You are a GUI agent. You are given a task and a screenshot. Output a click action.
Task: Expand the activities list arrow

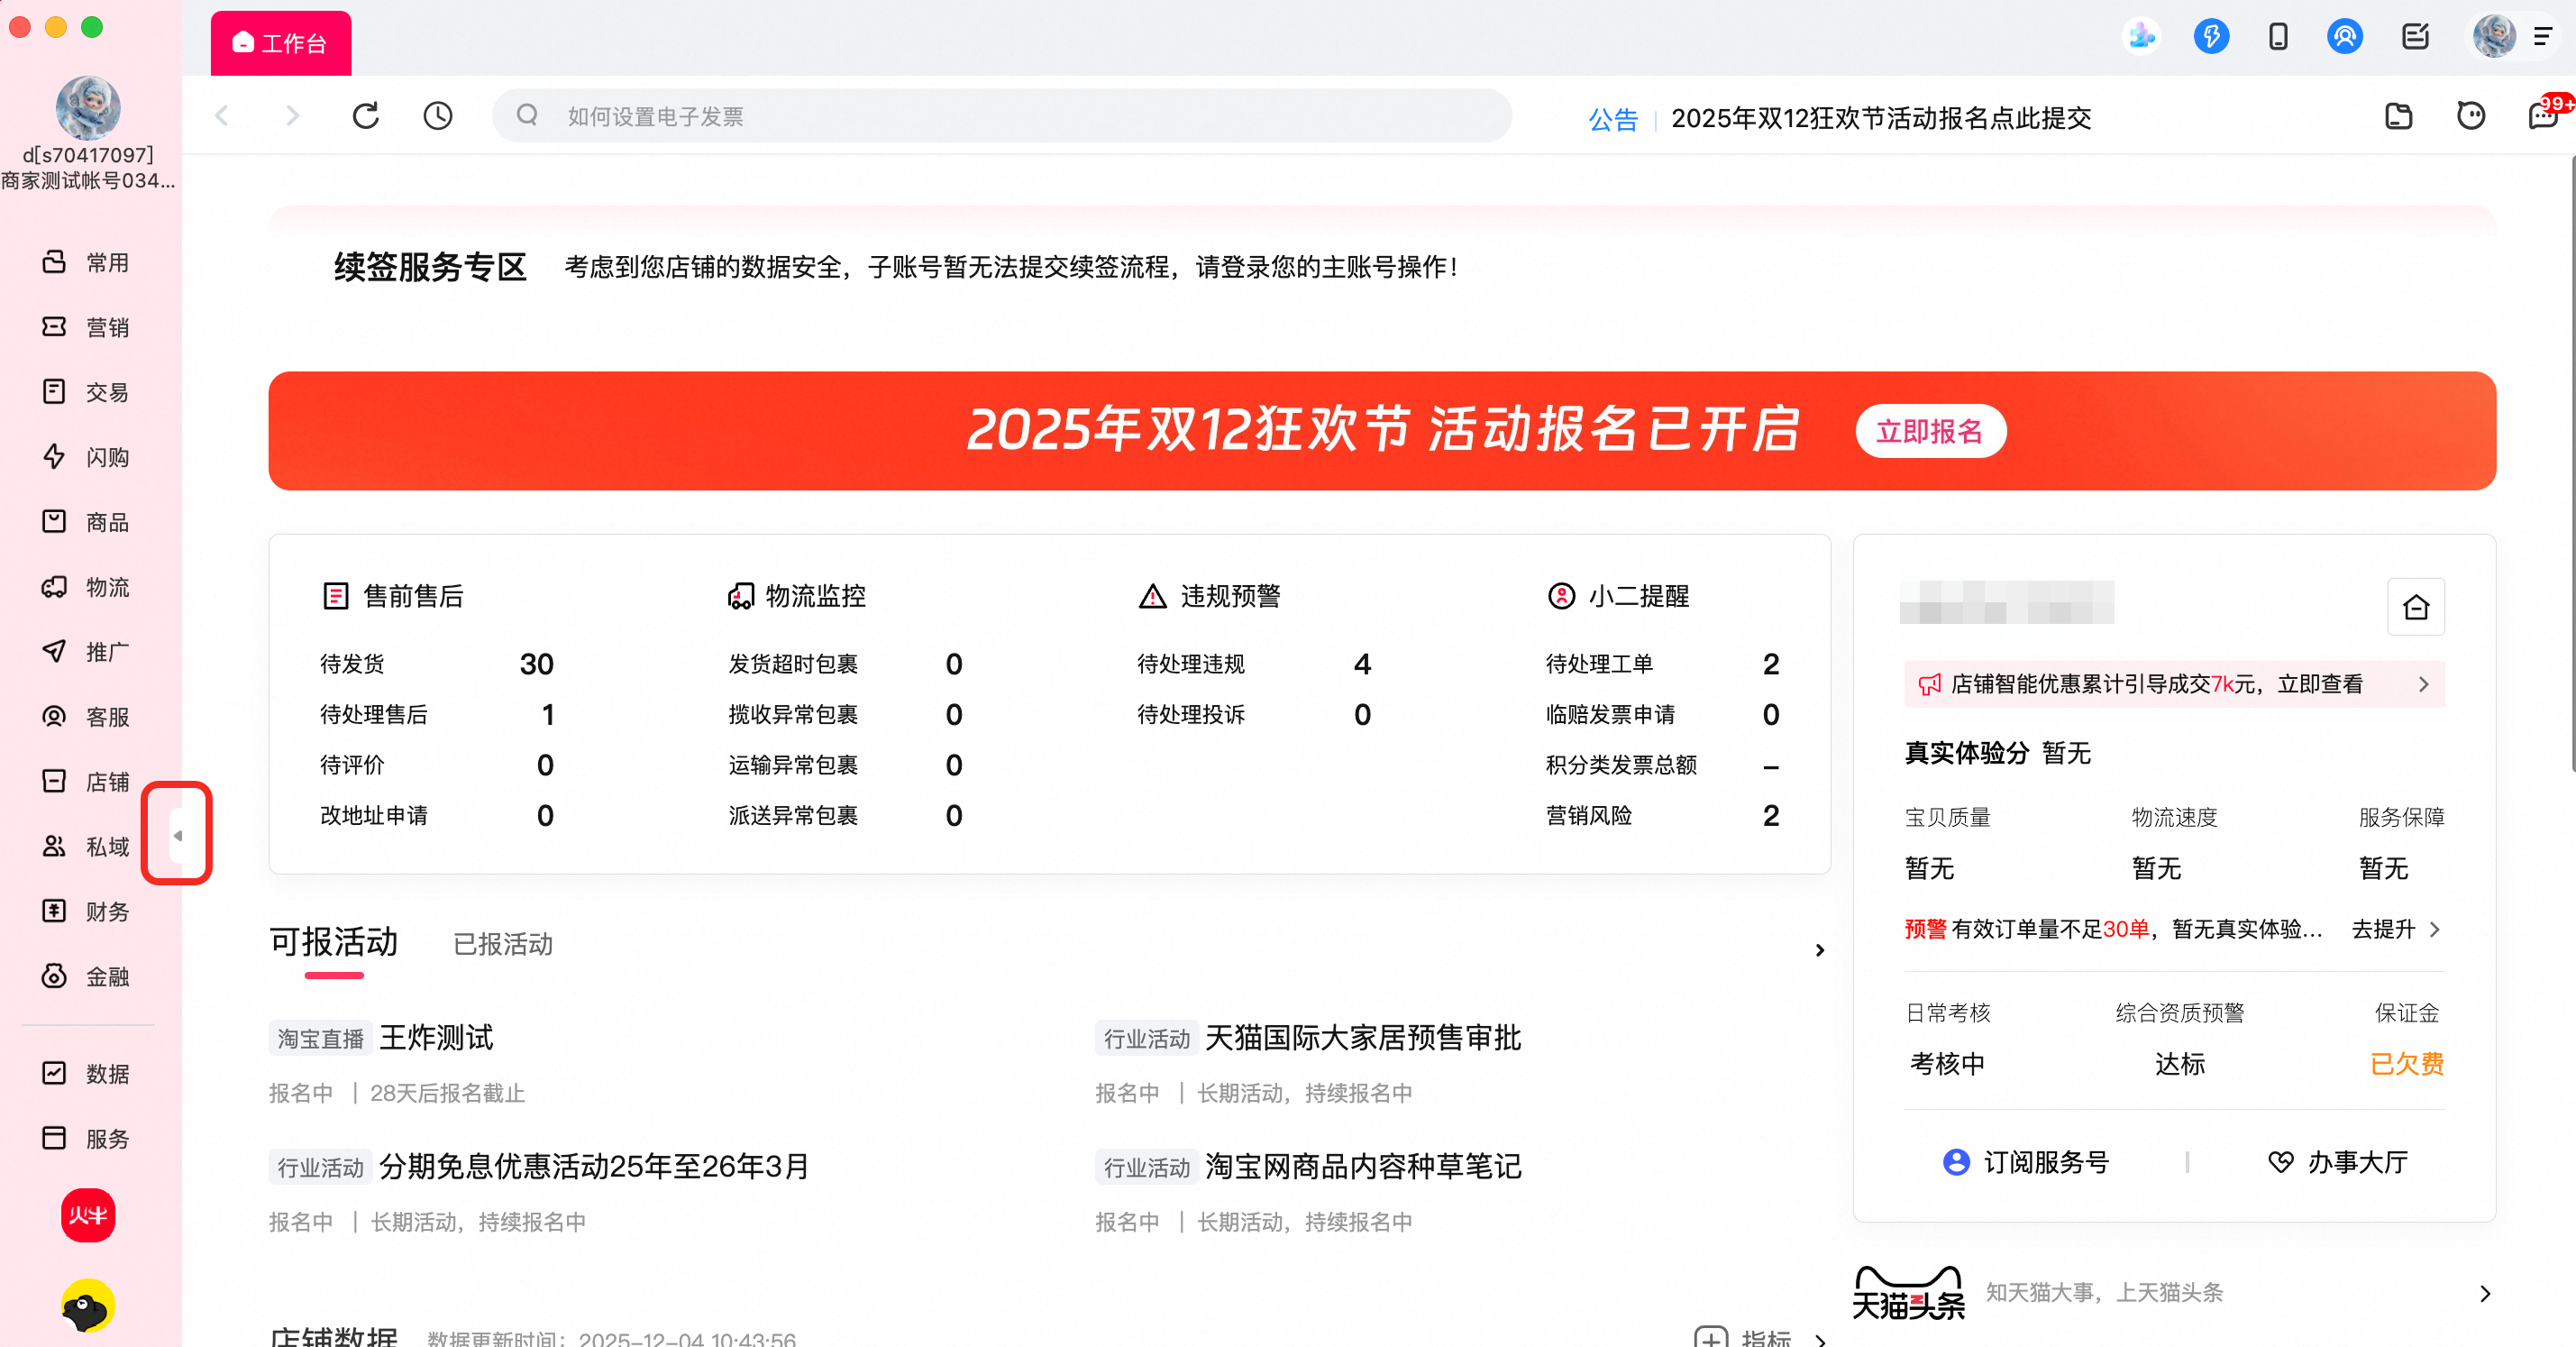click(1820, 950)
